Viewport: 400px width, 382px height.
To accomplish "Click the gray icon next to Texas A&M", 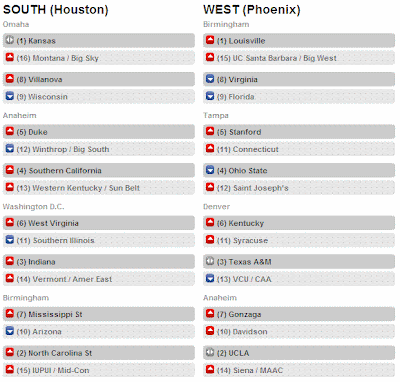I will tap(210, 261).
